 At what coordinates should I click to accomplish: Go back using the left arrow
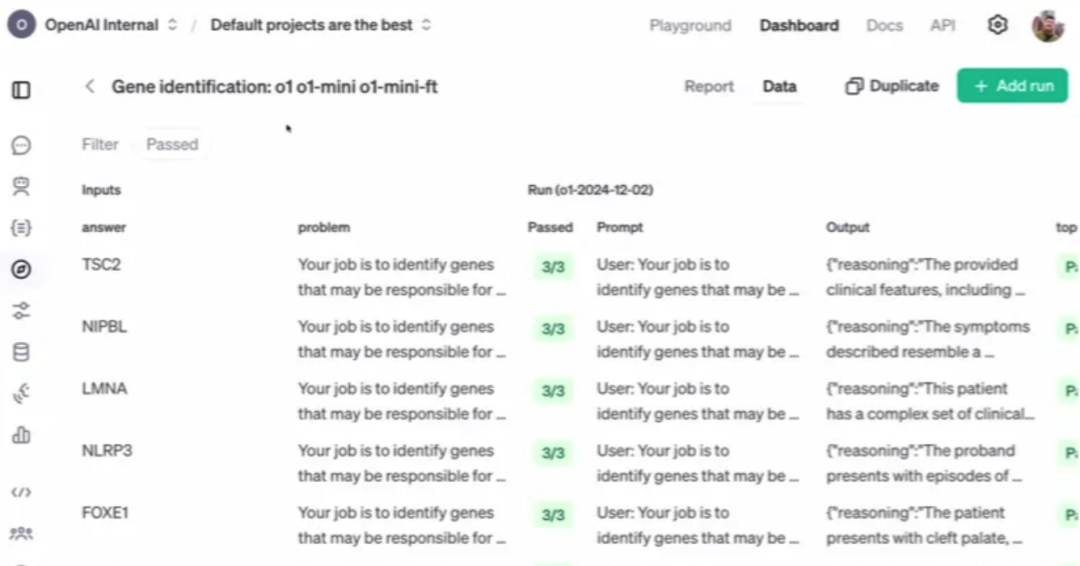(90, 87)
